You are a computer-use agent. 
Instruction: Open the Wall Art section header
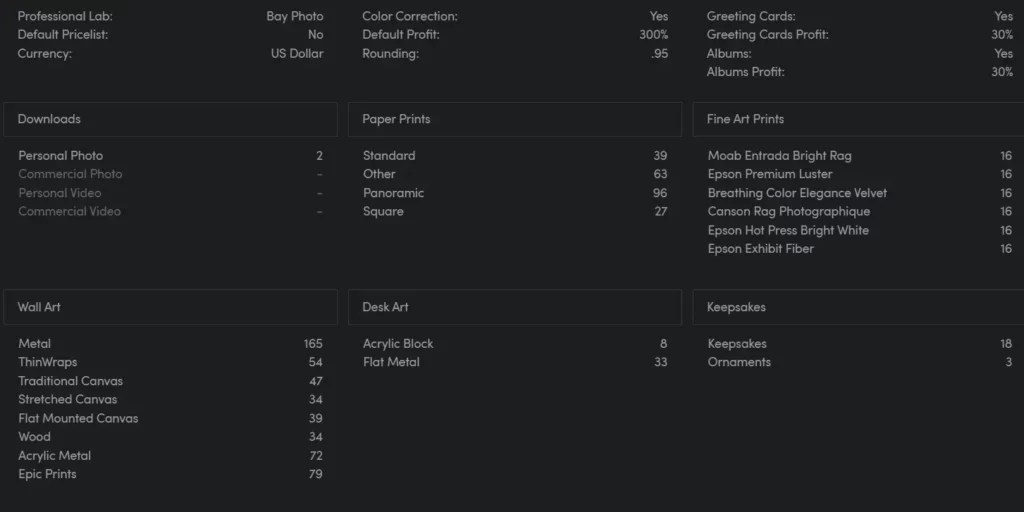[170, 307]
